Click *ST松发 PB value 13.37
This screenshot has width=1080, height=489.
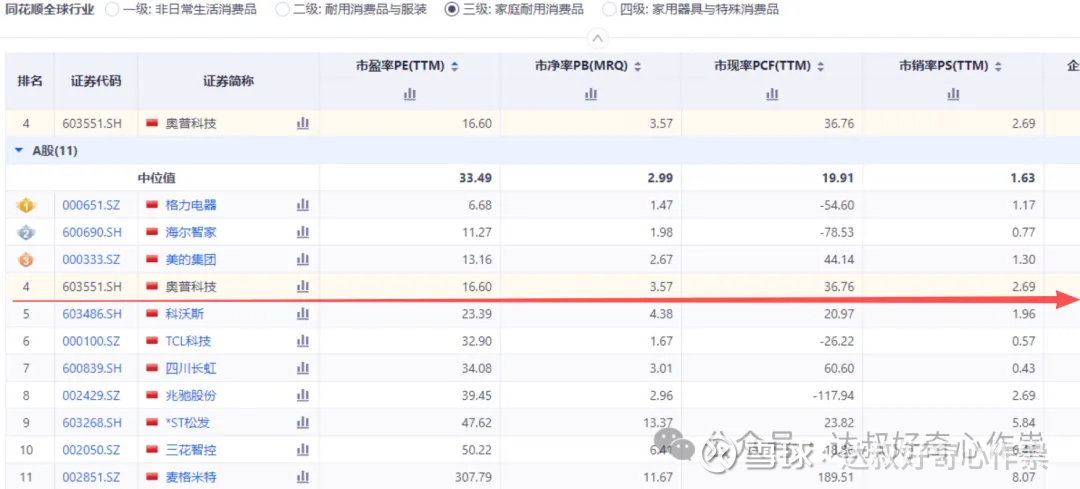[658, 422]
